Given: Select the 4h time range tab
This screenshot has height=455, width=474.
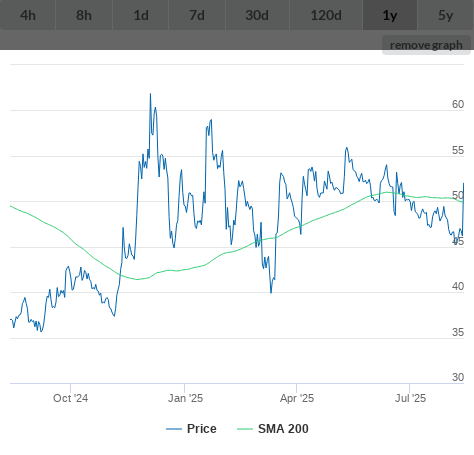Looking at the screenshot, I should (28, 15).
